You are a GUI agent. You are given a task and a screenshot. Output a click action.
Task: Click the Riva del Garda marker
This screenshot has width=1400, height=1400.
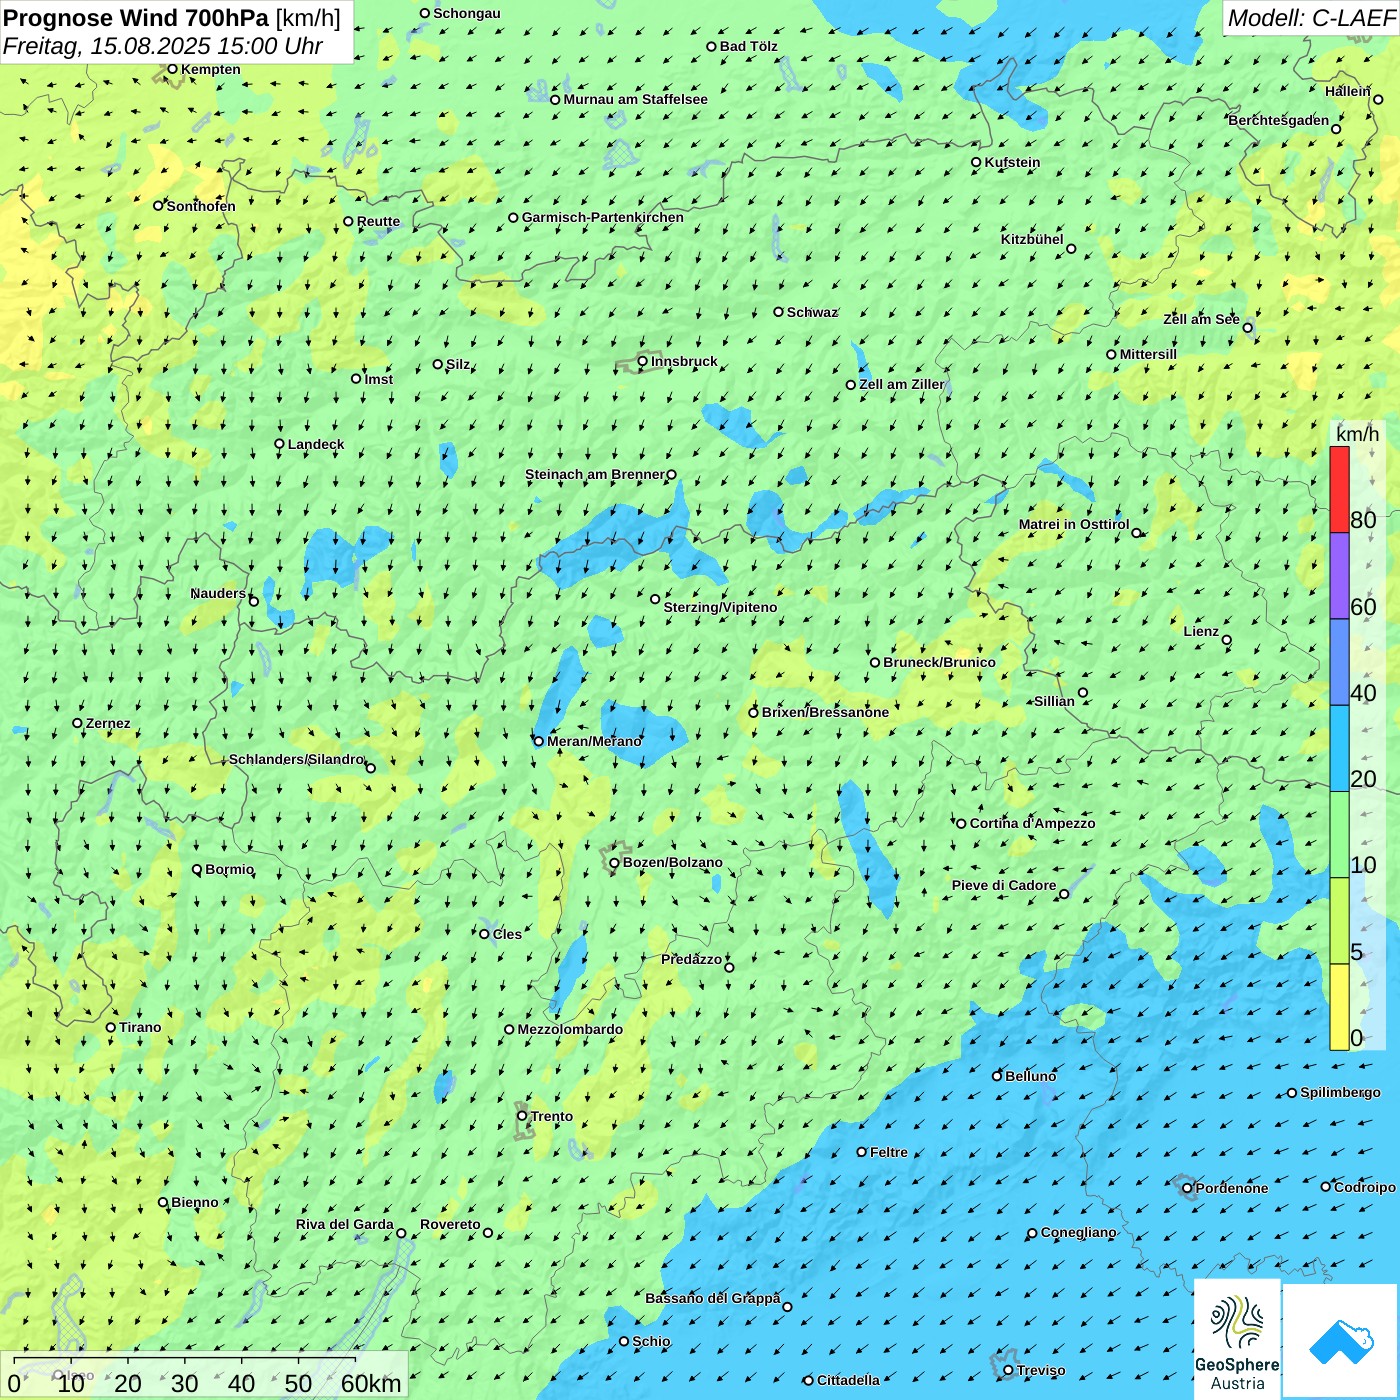(401, 1233)
